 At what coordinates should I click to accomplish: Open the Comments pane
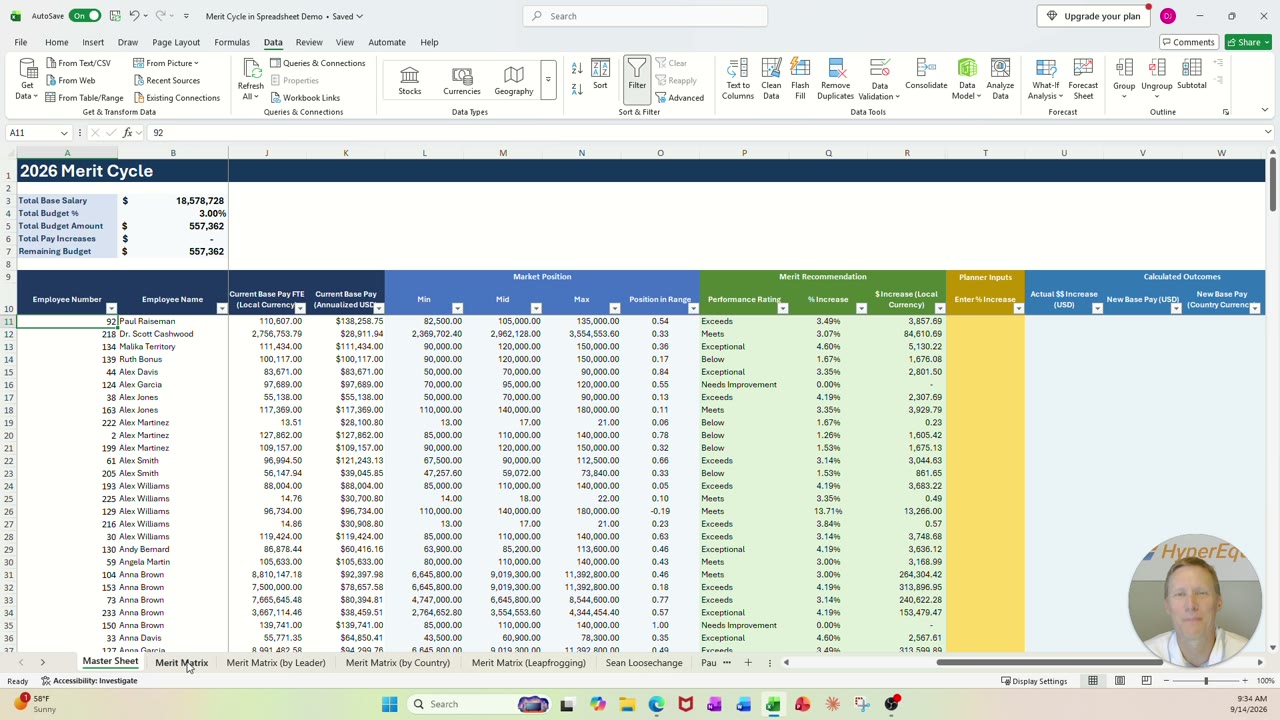1188,42
